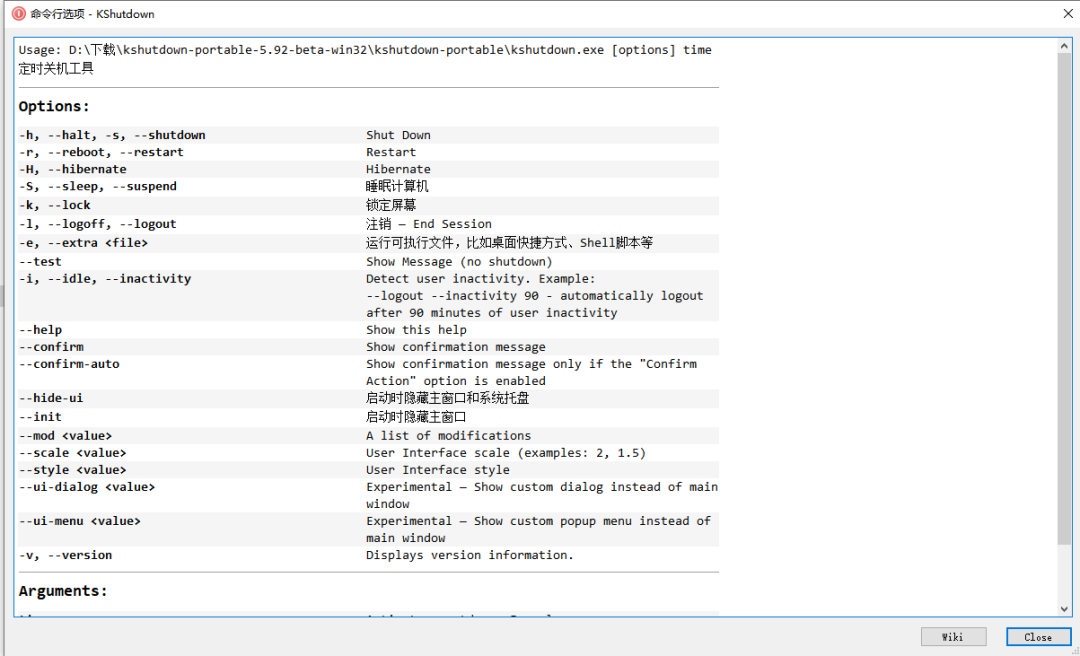The image size is (1080, 656).
Task: Select the "-r, --reboot, --restart" option text
Action: point(101,152)
